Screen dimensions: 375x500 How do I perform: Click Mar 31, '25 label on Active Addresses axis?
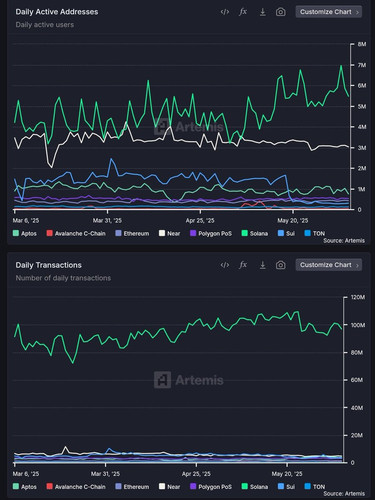(x=107, y=220)
